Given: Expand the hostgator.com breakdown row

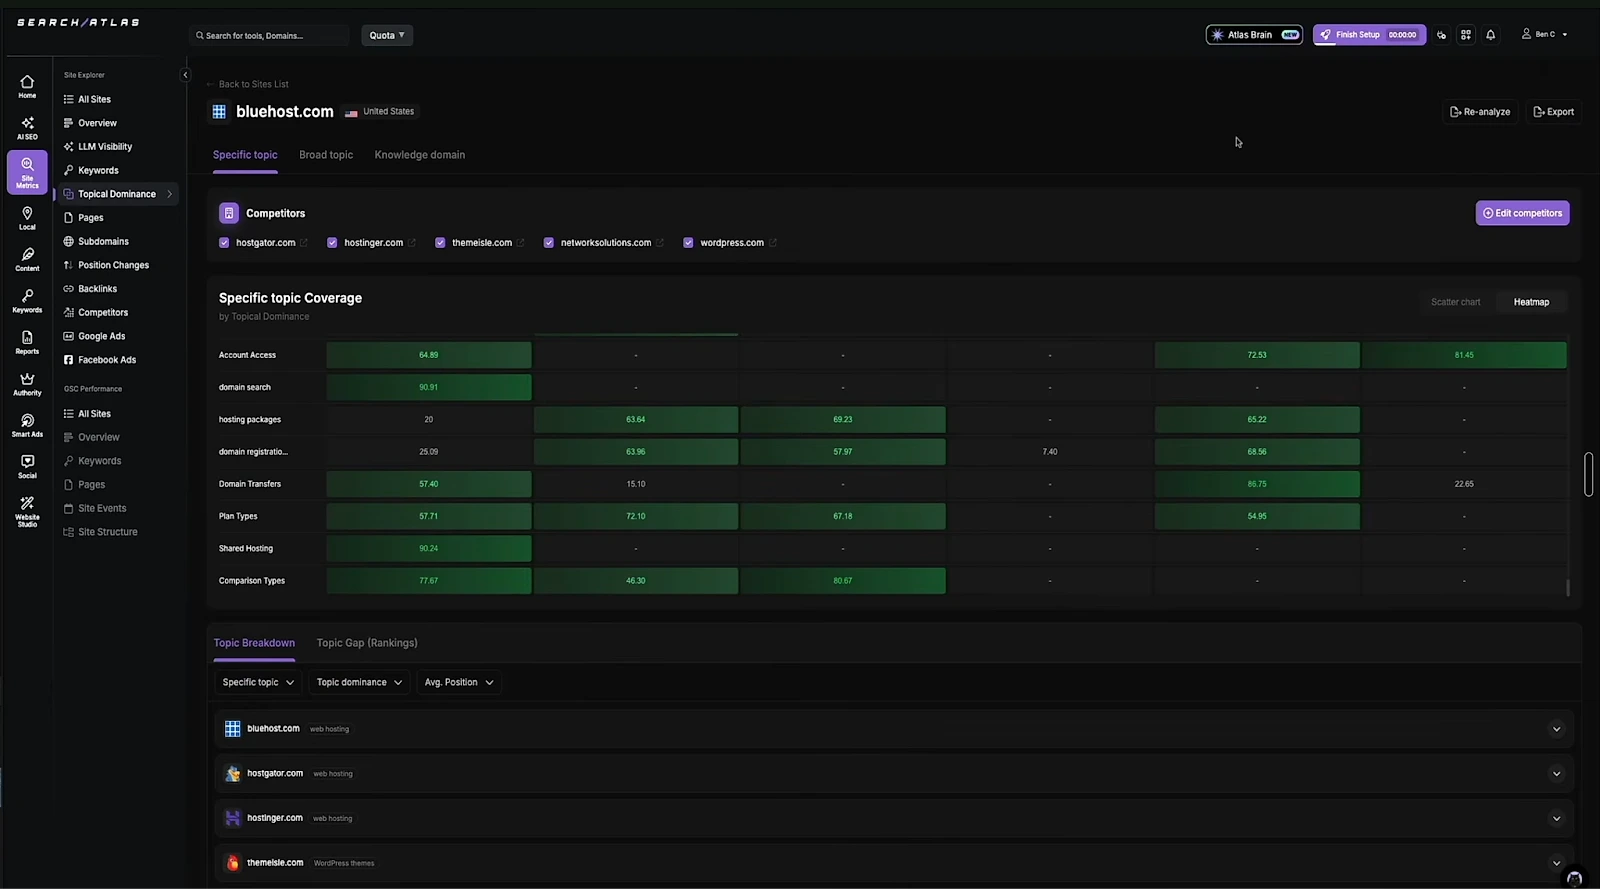Looking at the screenshot, I should pyautogui.click(x=1556, y=774).
